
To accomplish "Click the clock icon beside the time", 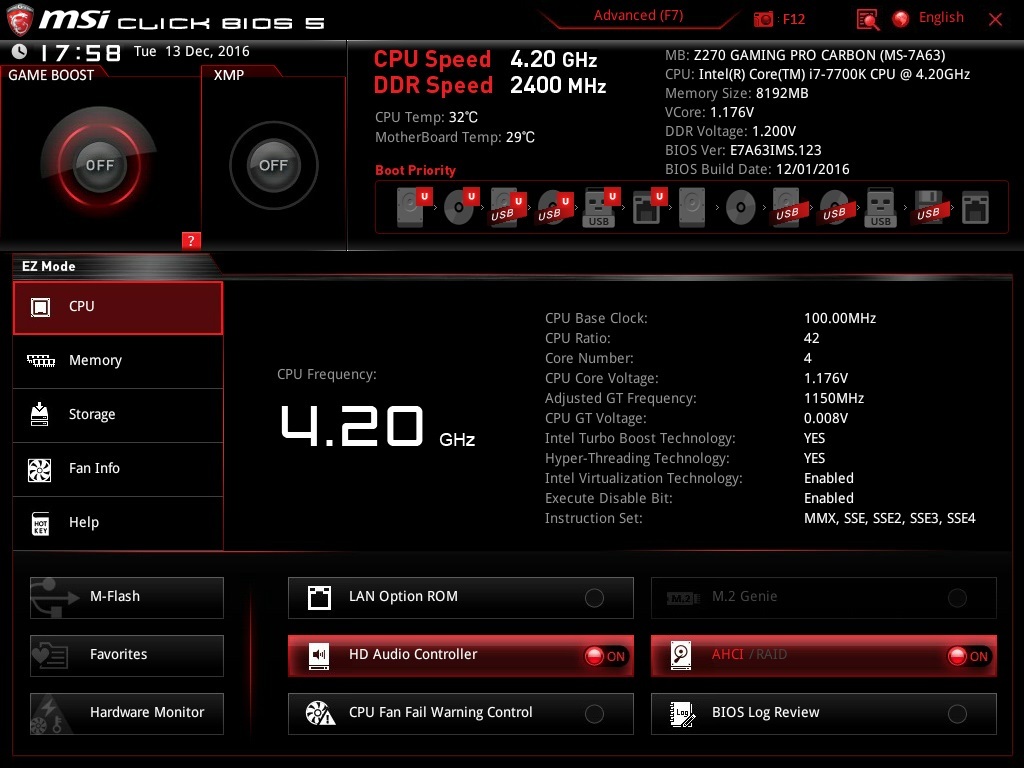I will tap(20, 52).
